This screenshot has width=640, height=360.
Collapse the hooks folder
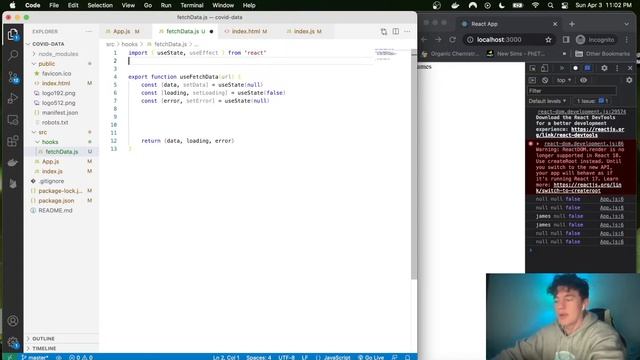pyautogui.click(x=61, y=142)
